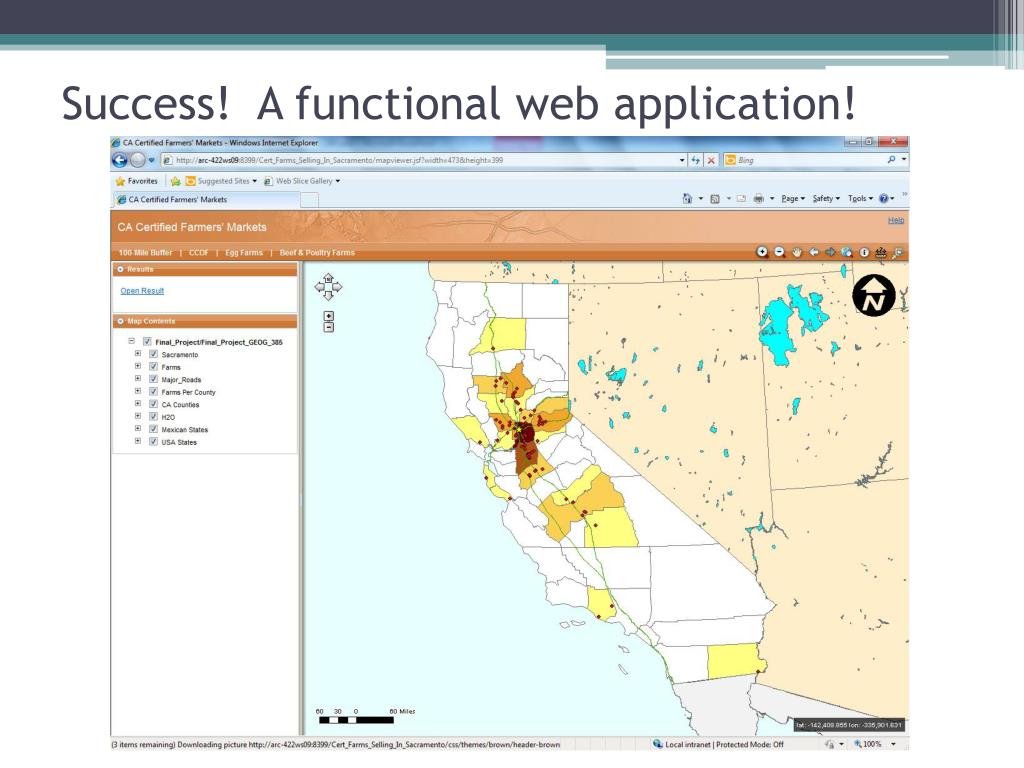Open the Egg Farms task

click(x=244, y=253)
